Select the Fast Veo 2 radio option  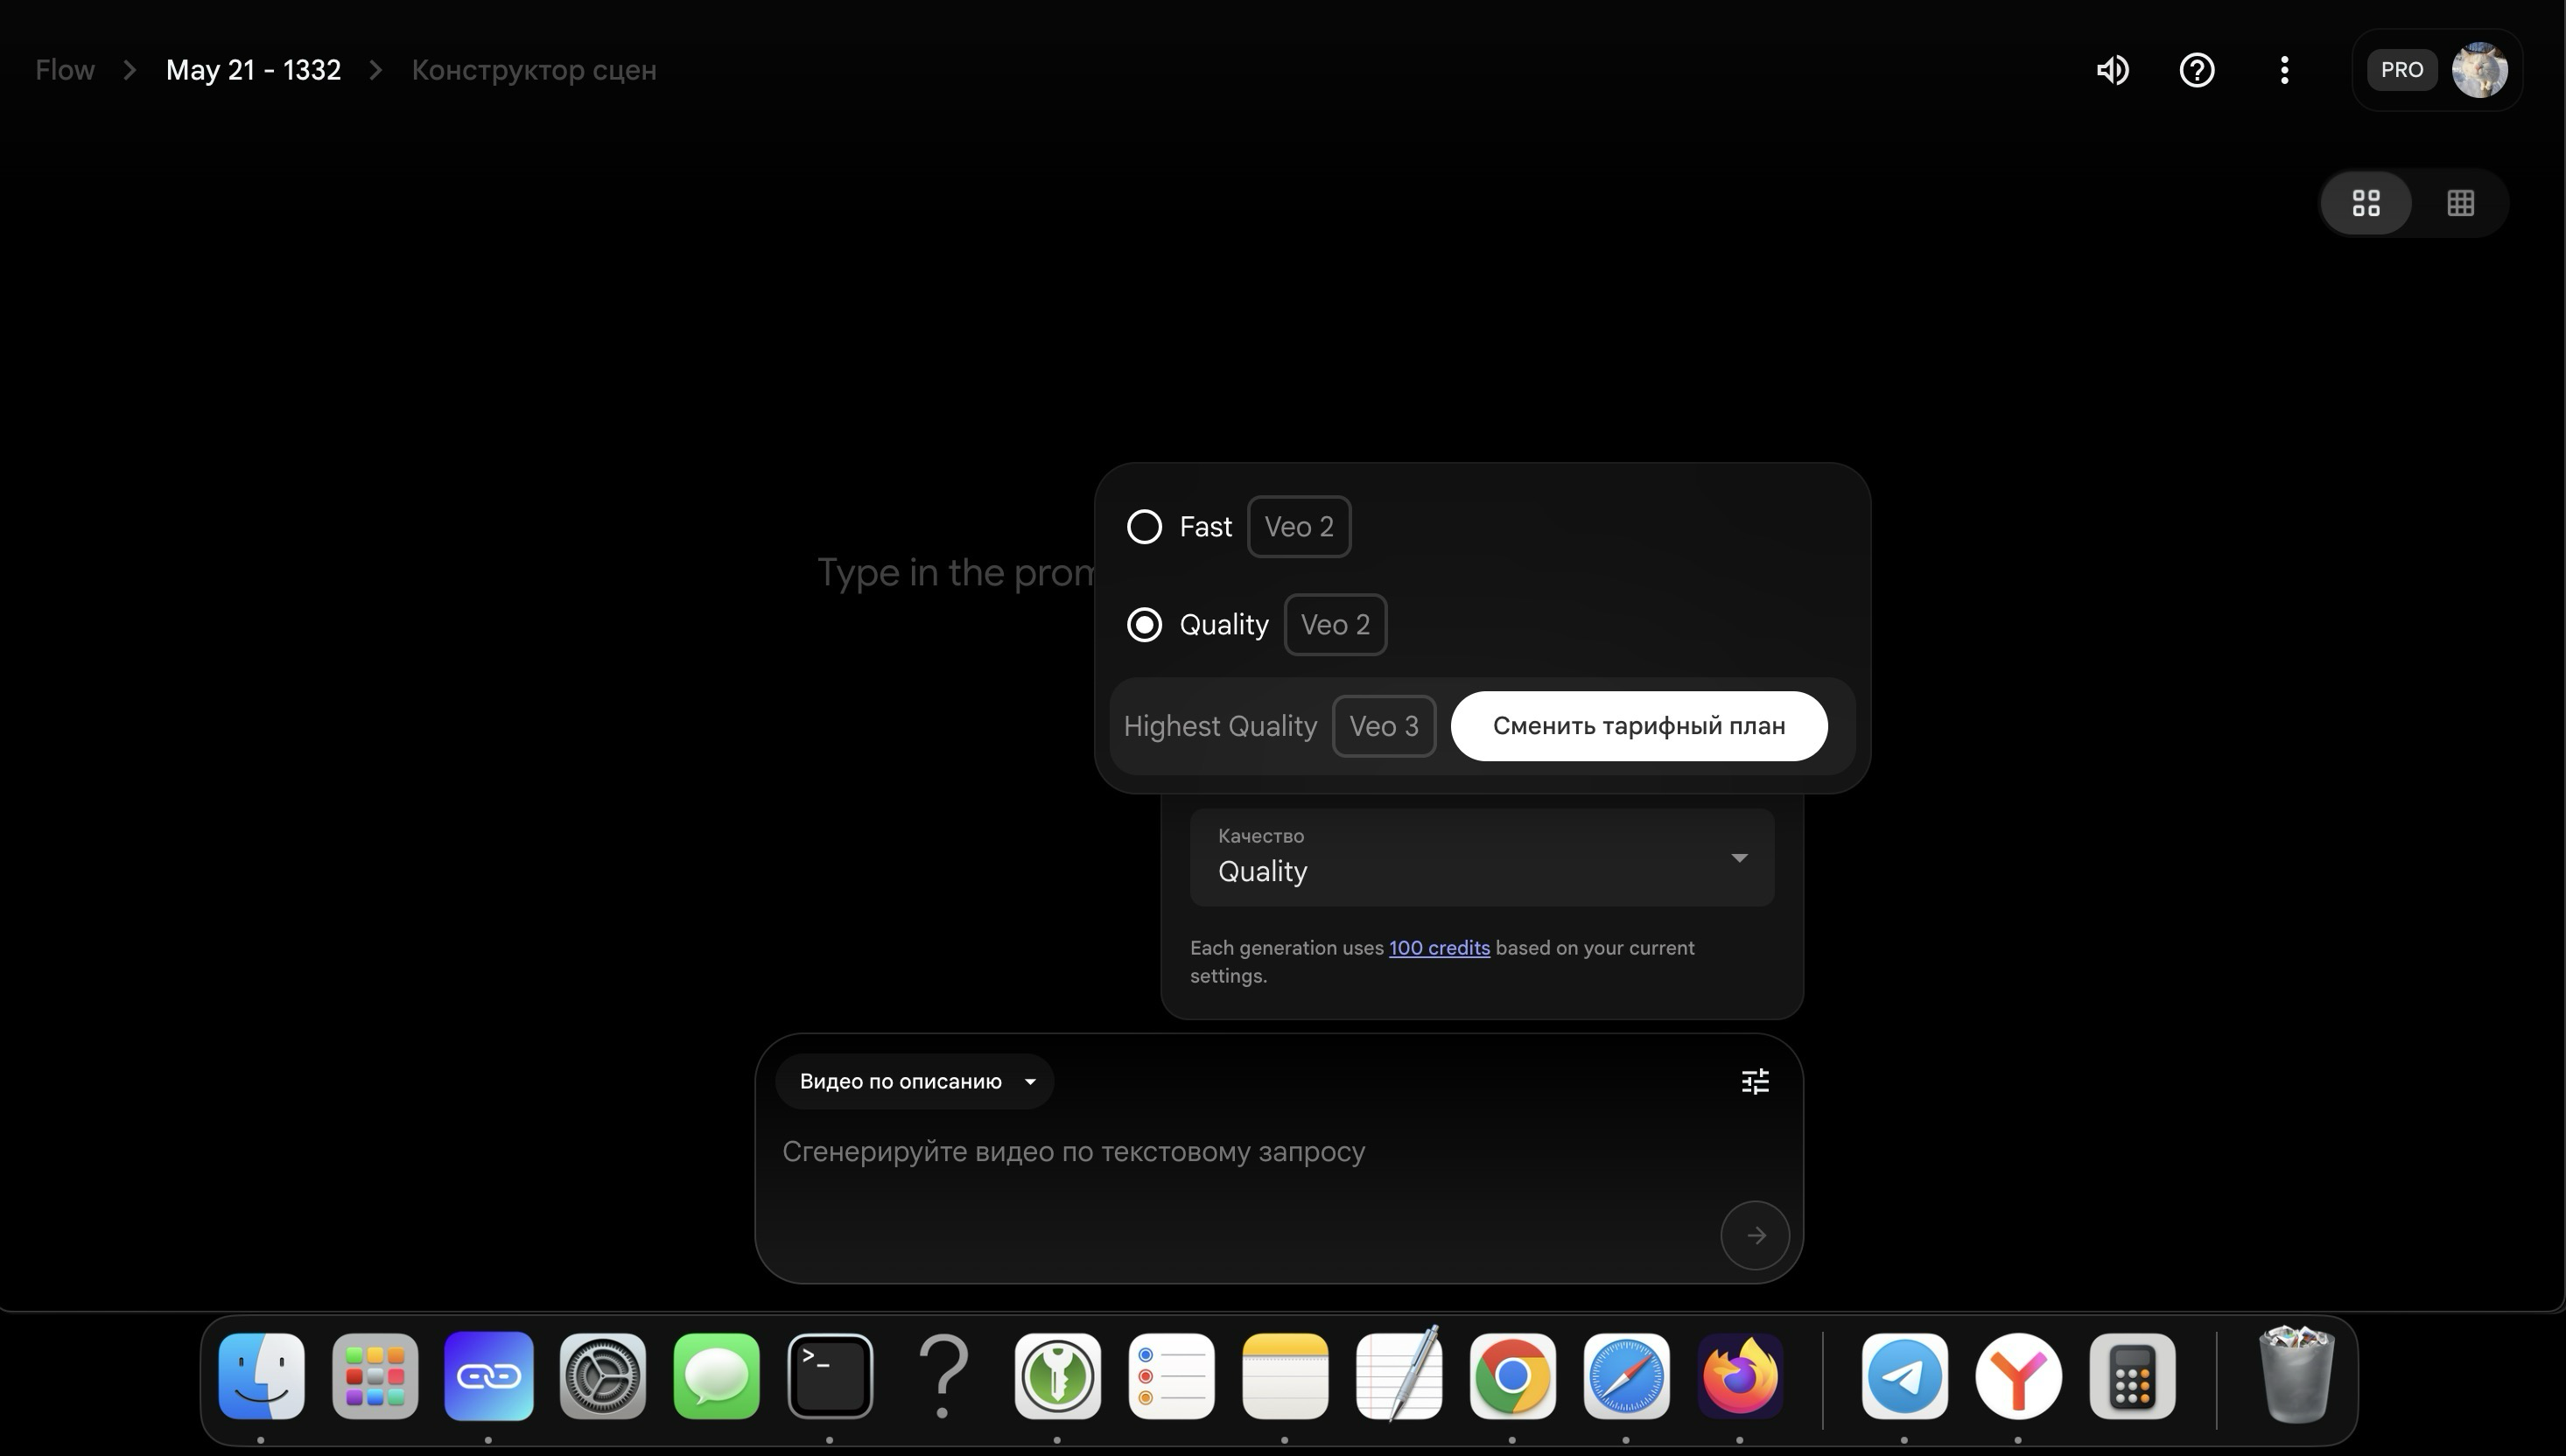click(x=1145, y=527)
